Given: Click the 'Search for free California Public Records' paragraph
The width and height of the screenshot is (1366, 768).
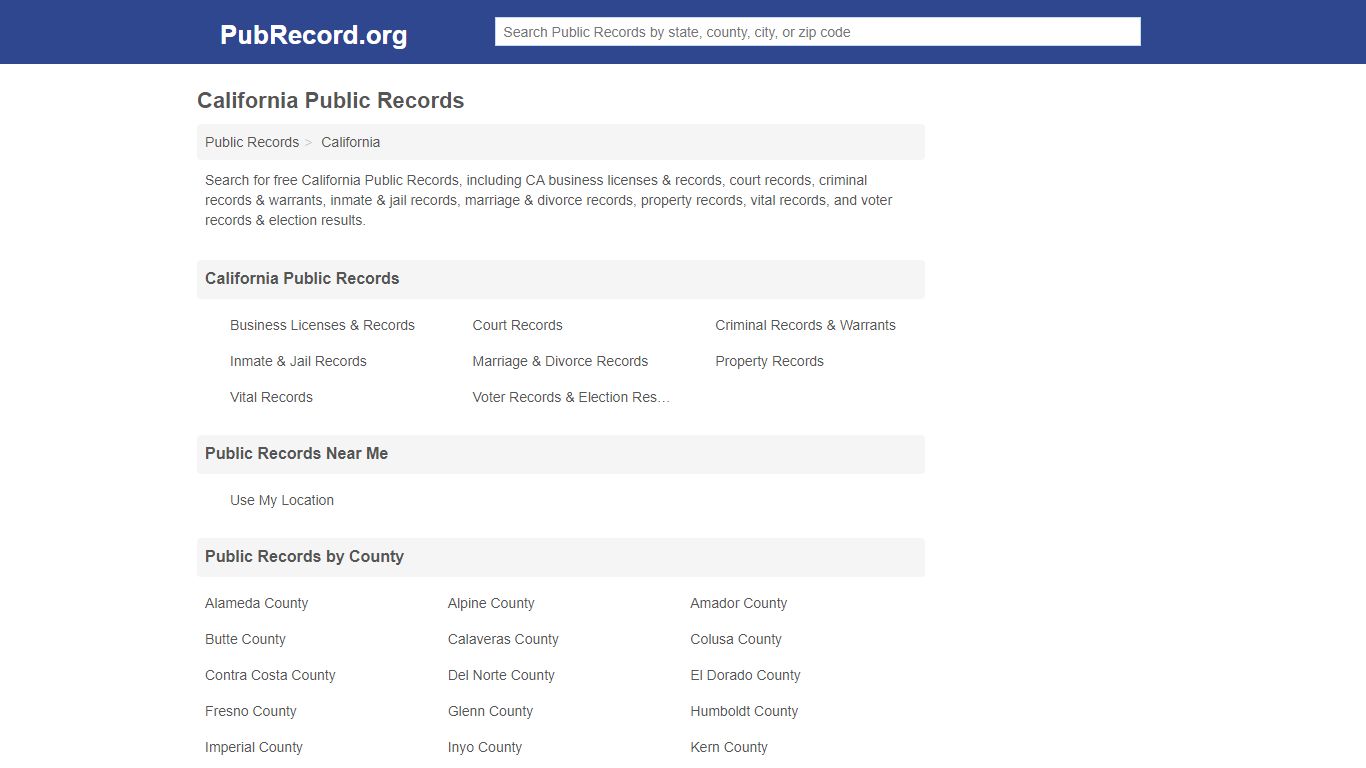Looking at the screenshot, I should (x=549, y=200).
